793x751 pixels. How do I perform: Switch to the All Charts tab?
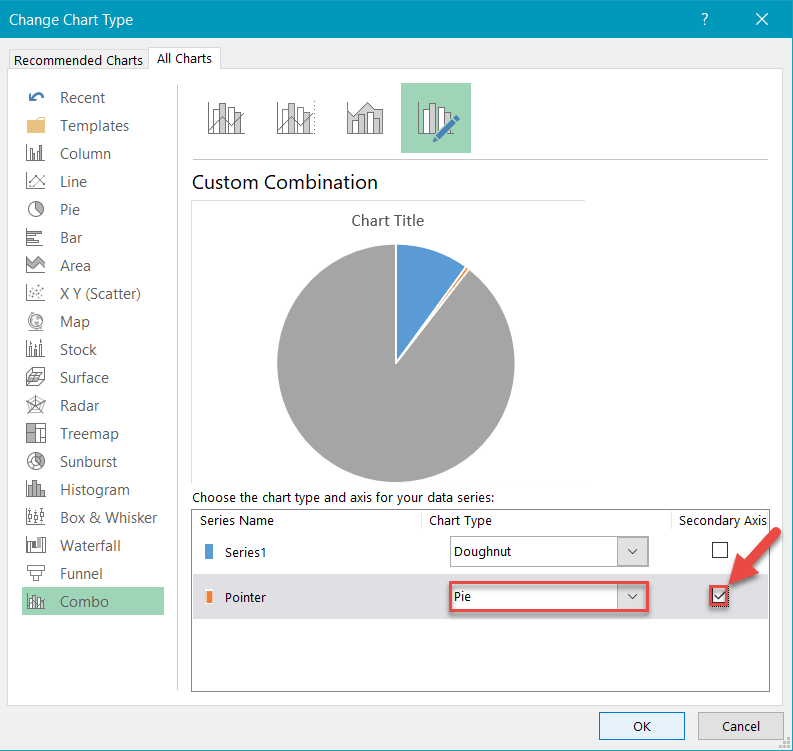184,59
